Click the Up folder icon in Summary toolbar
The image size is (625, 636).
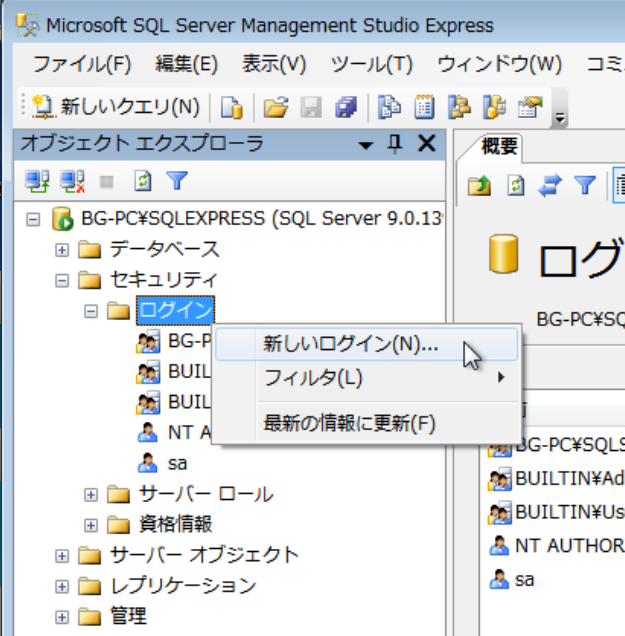(479, 186)
